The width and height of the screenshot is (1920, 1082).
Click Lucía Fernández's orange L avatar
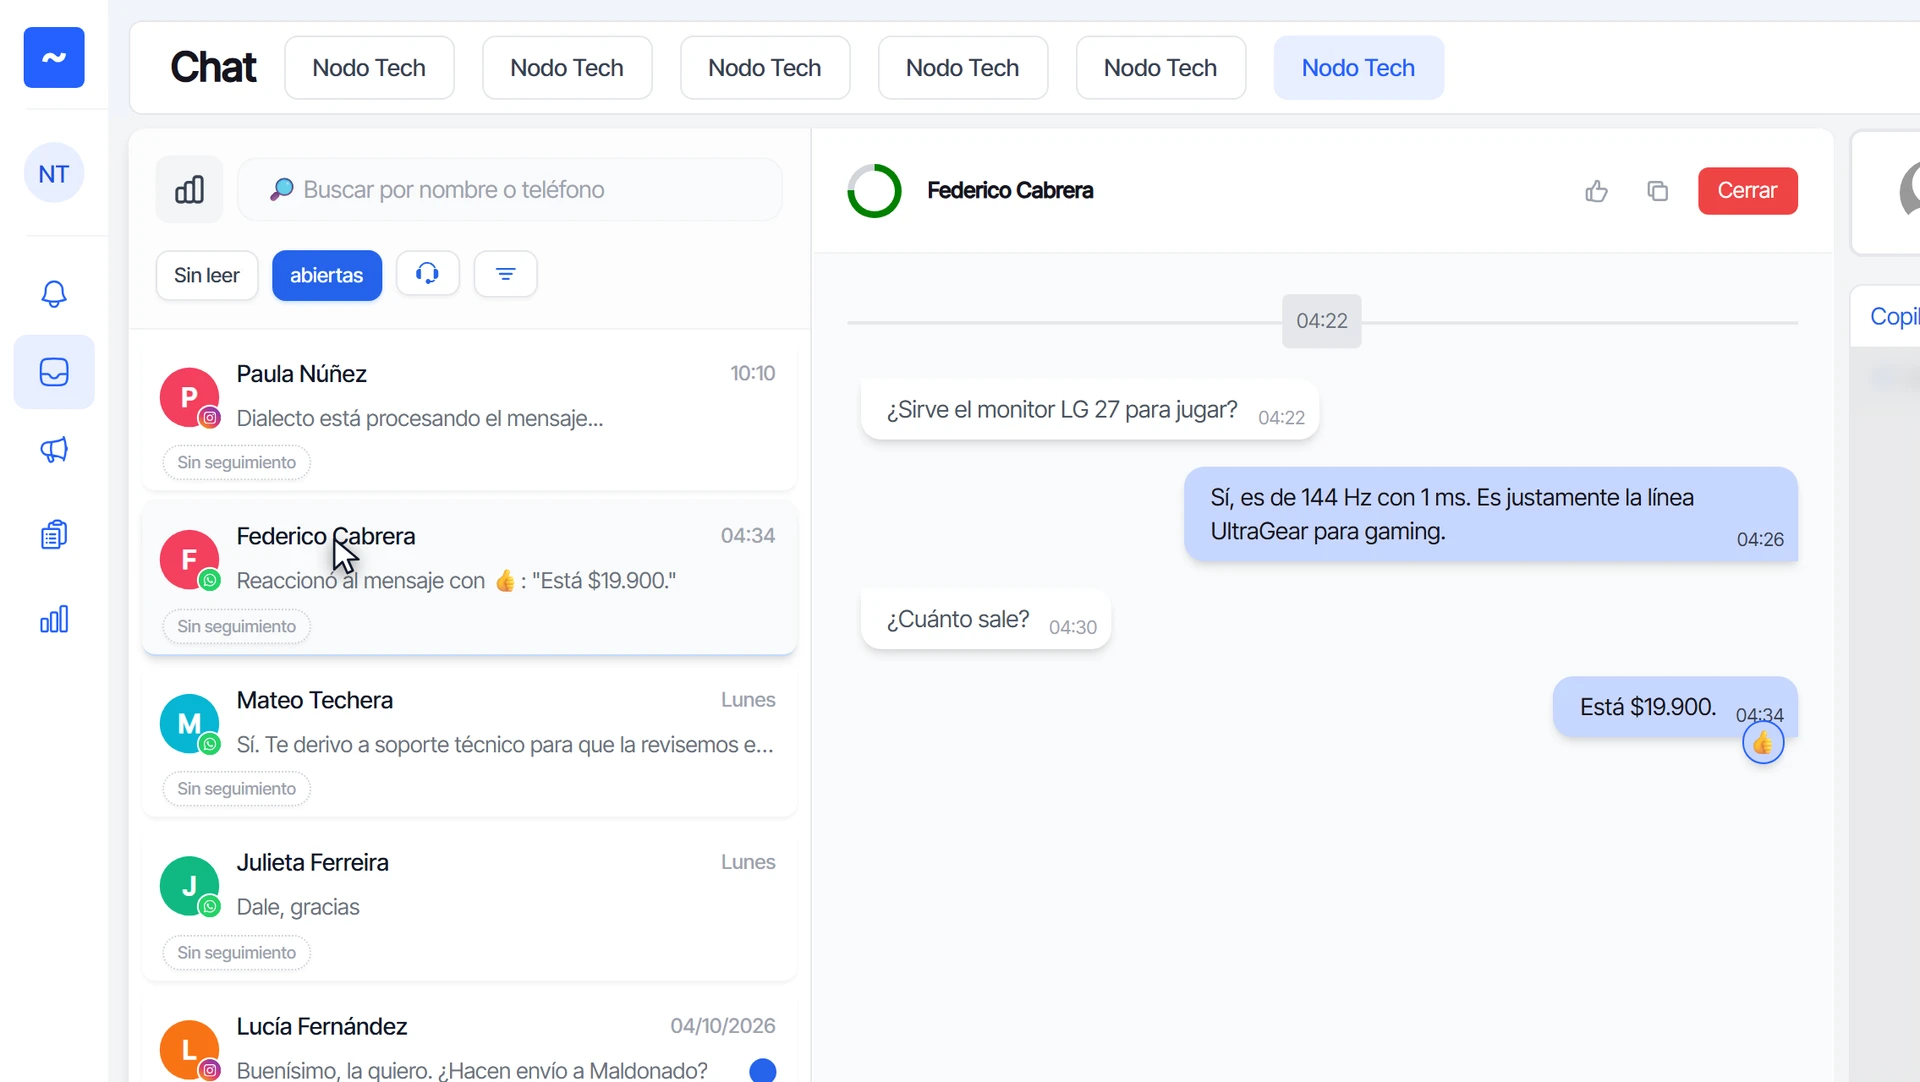click(x=189, y=1050)
